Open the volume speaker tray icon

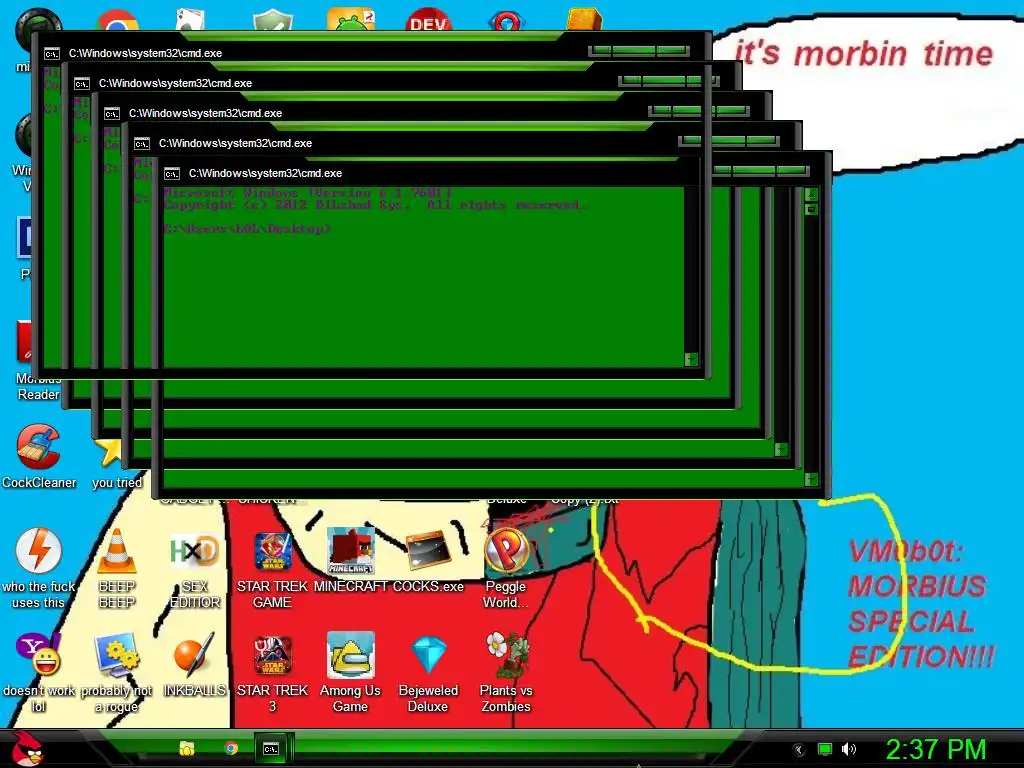click(x=848, y=749)
